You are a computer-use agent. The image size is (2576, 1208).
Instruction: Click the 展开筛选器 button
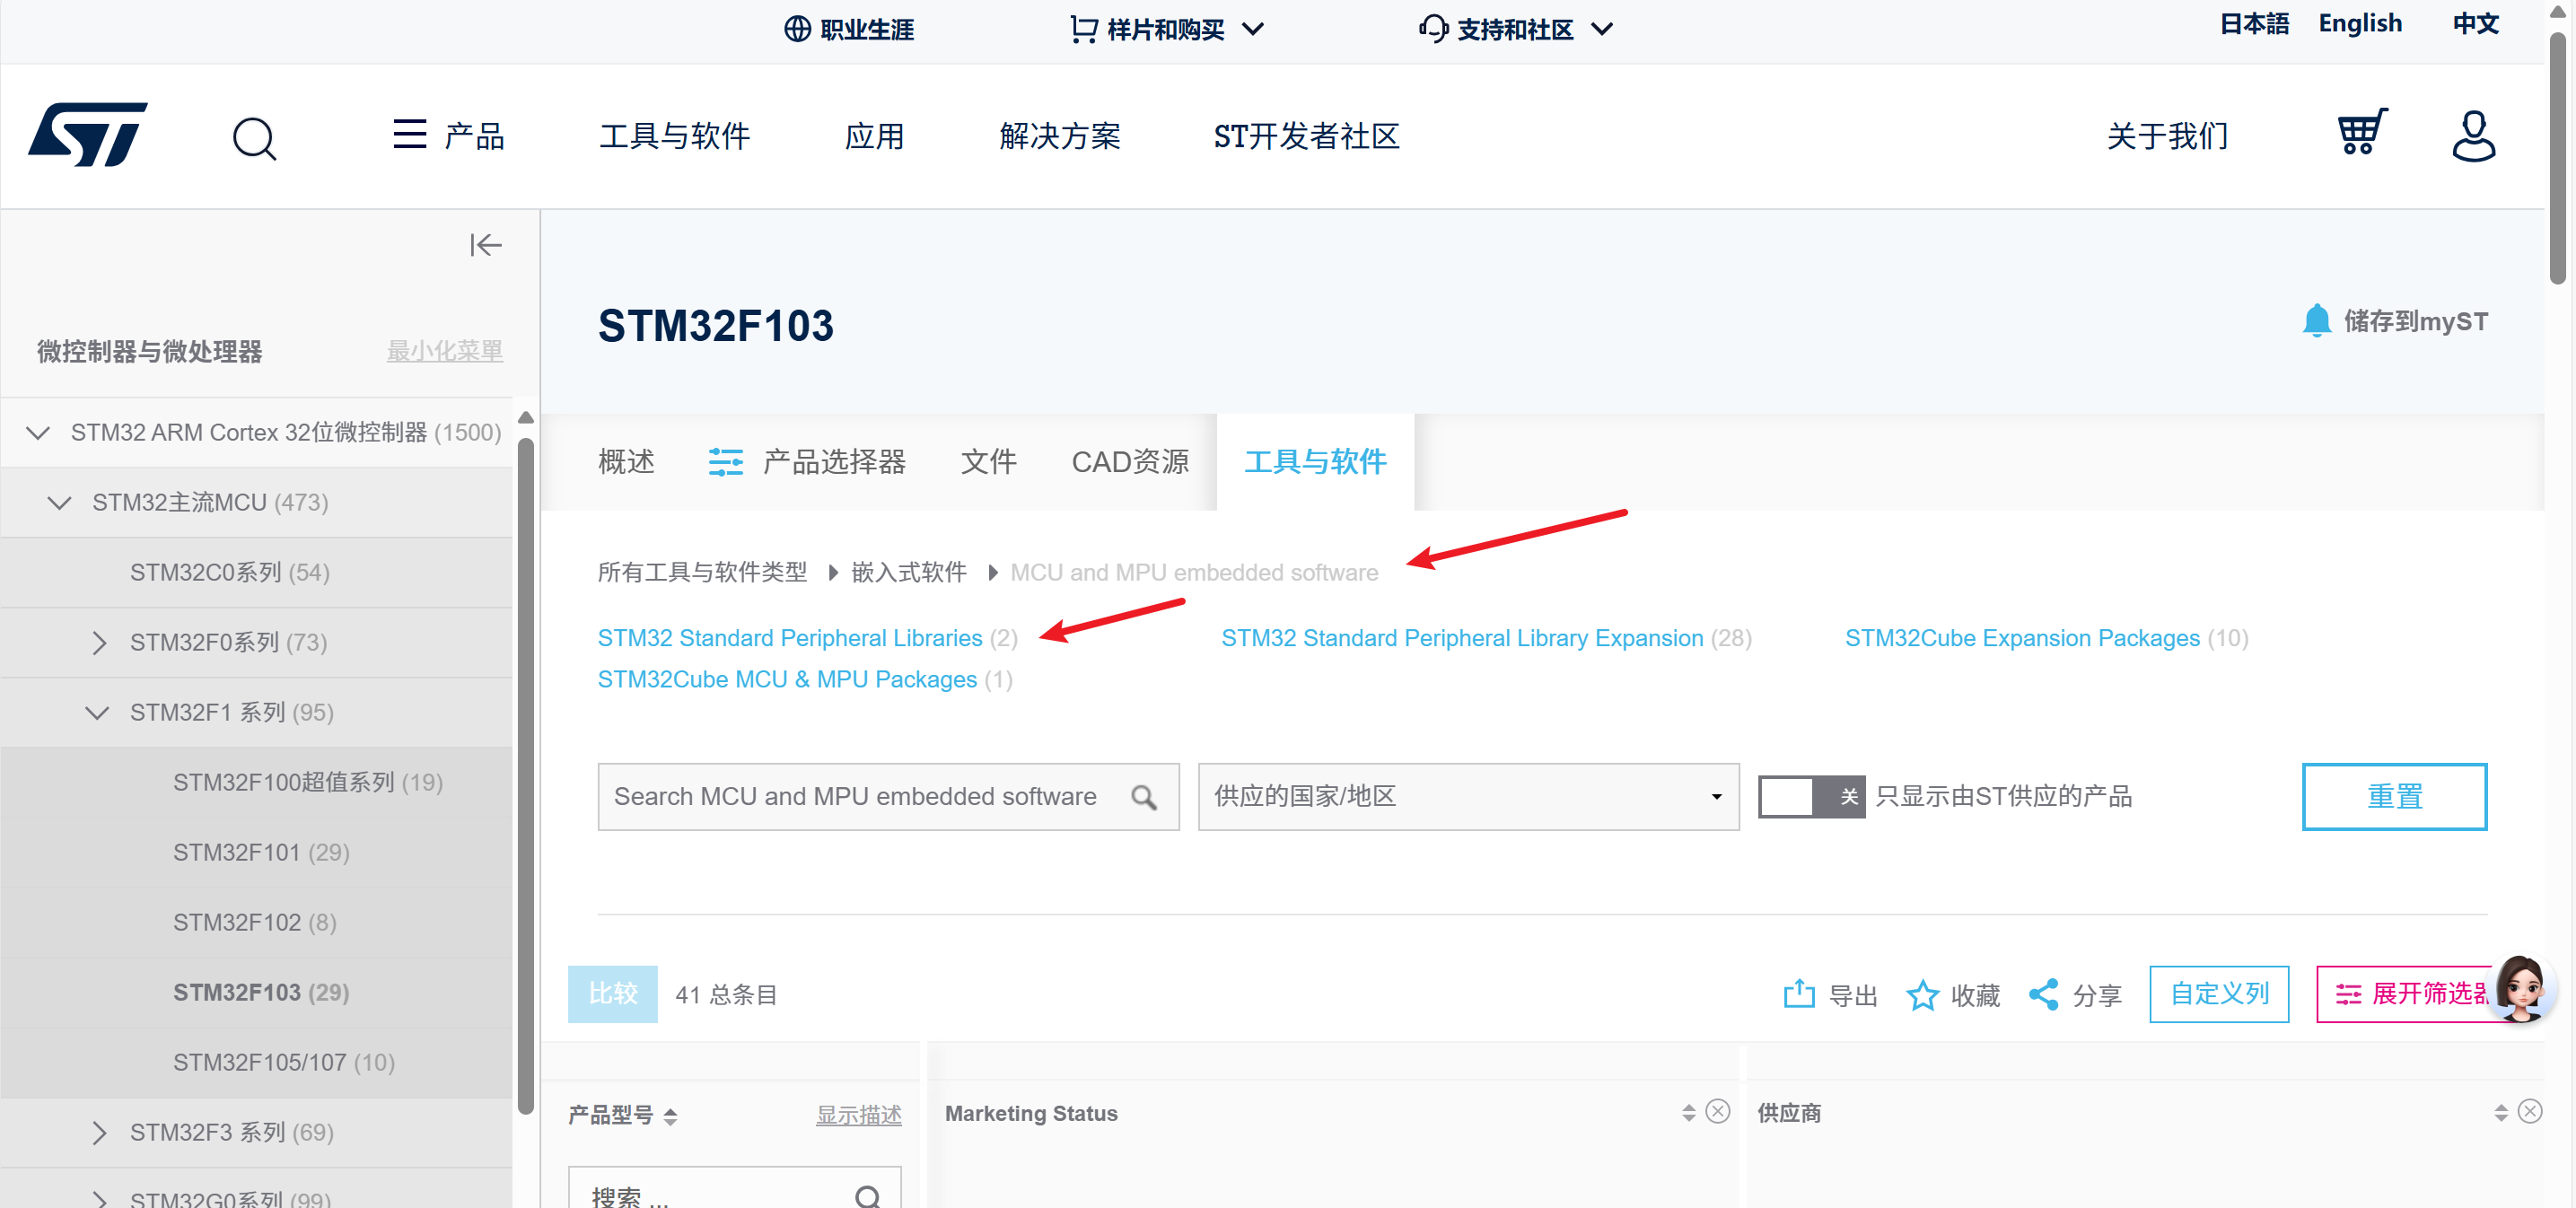pyautogui.click(x=2413, y=994)
